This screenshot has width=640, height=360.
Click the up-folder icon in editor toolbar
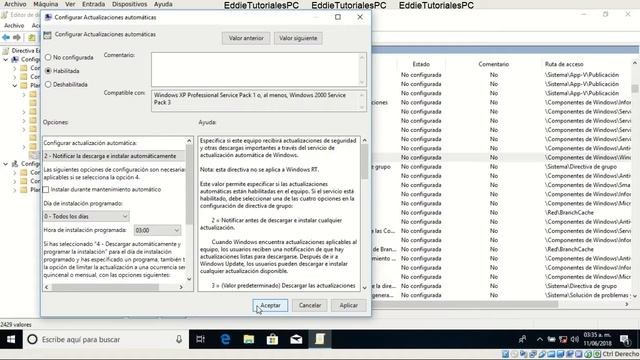31,38
